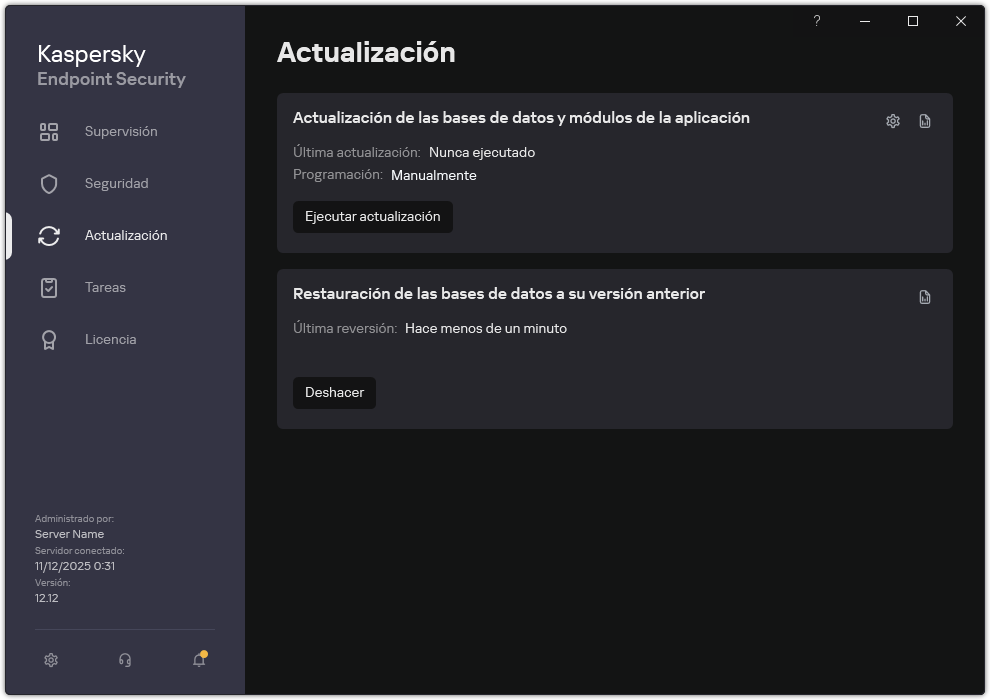
Task: Undo the rollback with the Deshacer button
Action: pos(334,392)
